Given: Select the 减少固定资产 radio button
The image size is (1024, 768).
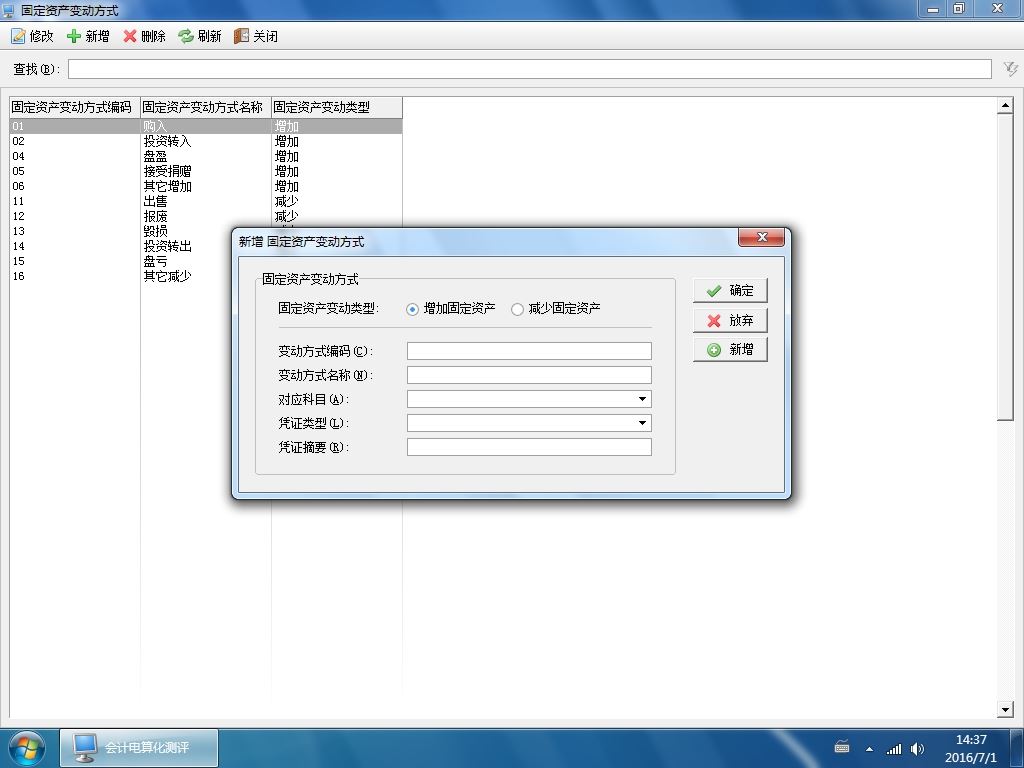Looking at the screenshot, I should [x=517, y=309].
